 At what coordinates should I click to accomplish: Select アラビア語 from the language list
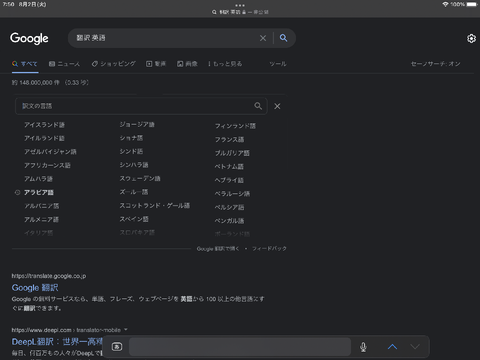click(39, 192)
